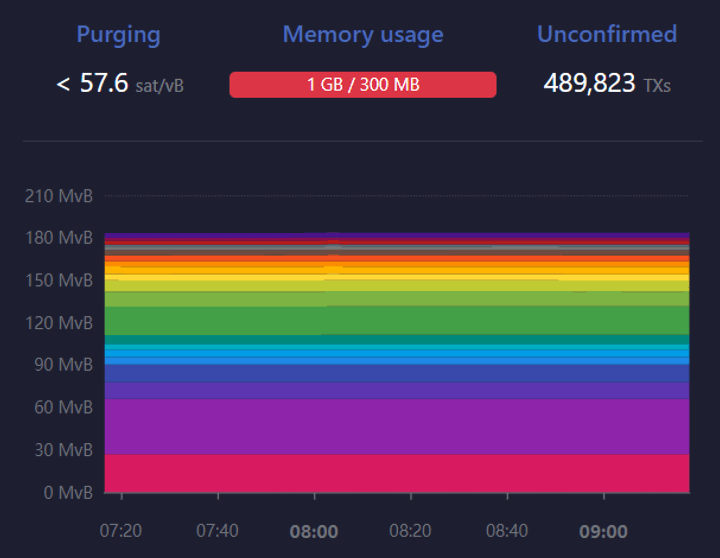Click the 180 MvB axis label
720x558 pixels.
(59, 238)
